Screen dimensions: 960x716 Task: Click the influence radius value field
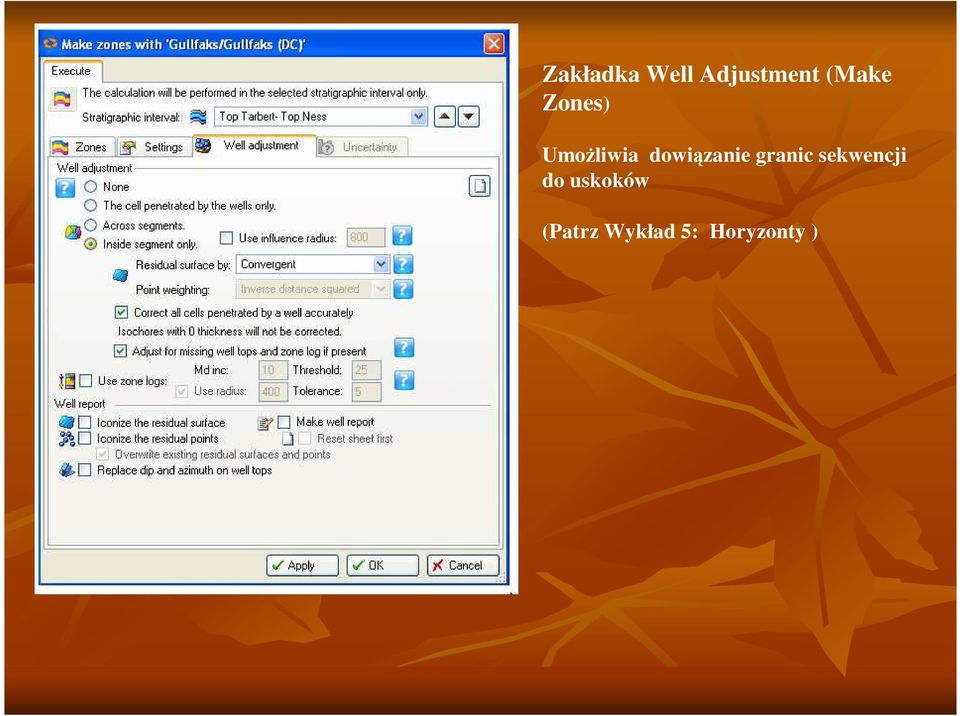(x=366, y=237)
